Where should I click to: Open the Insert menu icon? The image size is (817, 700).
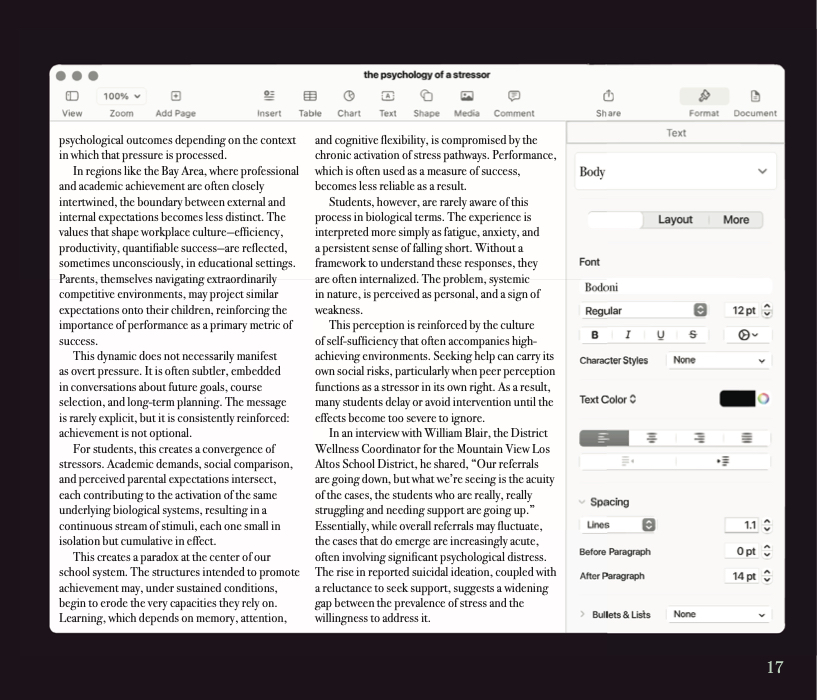pyautogui.click(x=269, y=96)
